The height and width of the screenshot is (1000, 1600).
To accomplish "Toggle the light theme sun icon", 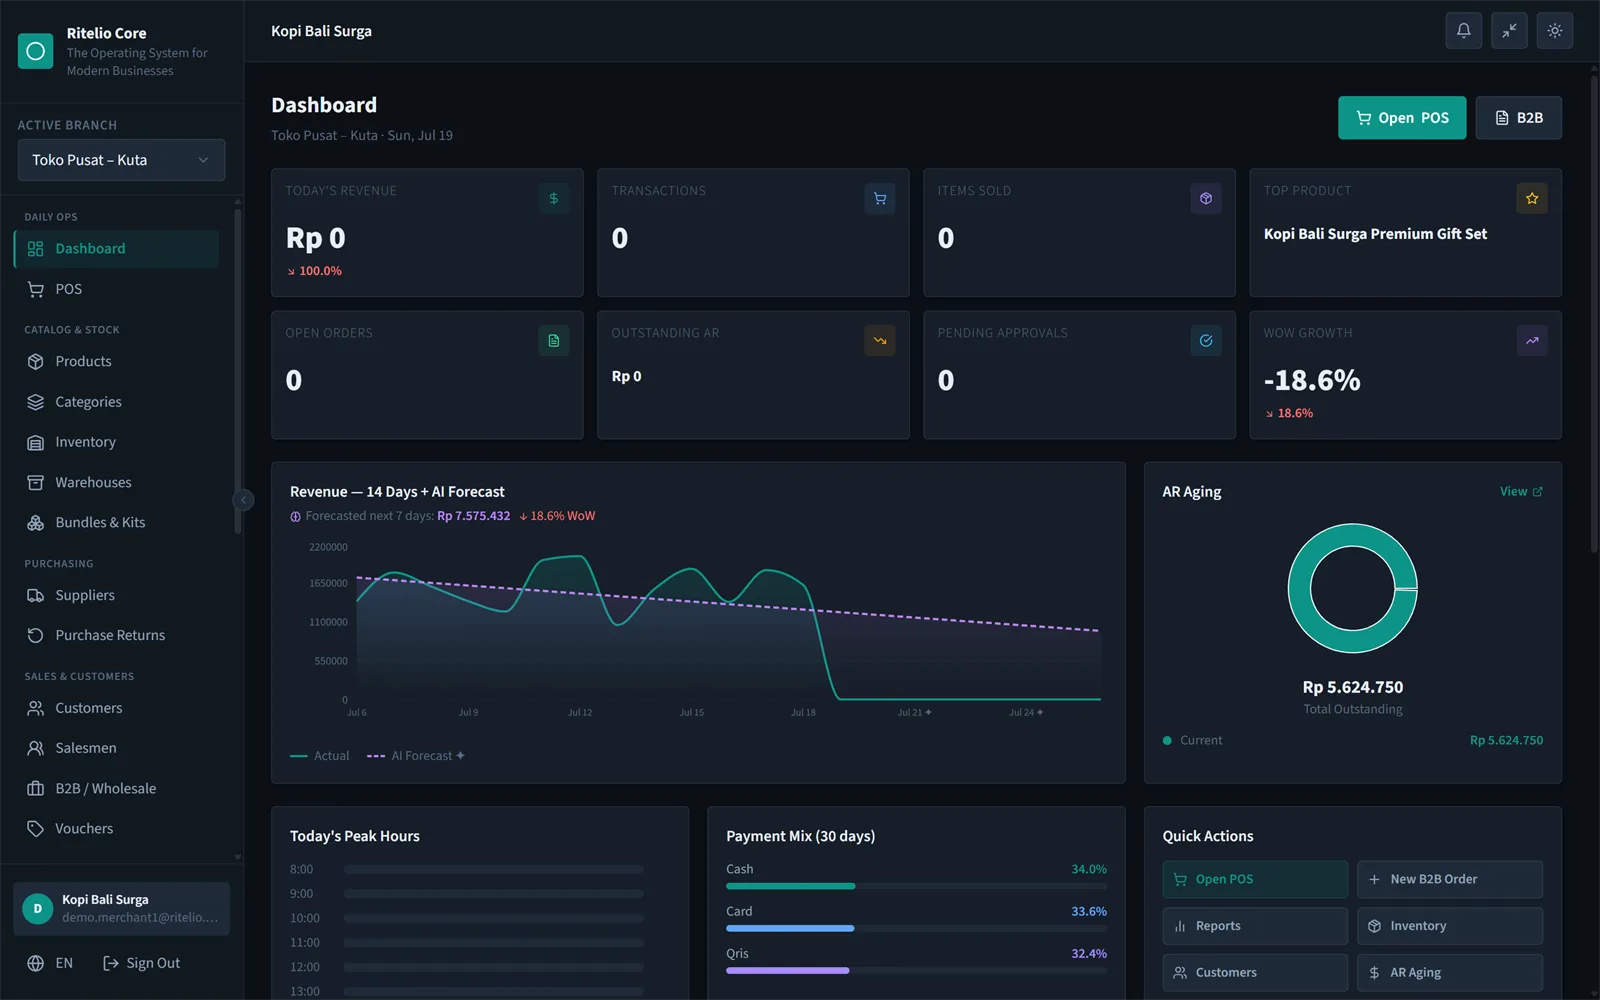I will pos(1554,31).
